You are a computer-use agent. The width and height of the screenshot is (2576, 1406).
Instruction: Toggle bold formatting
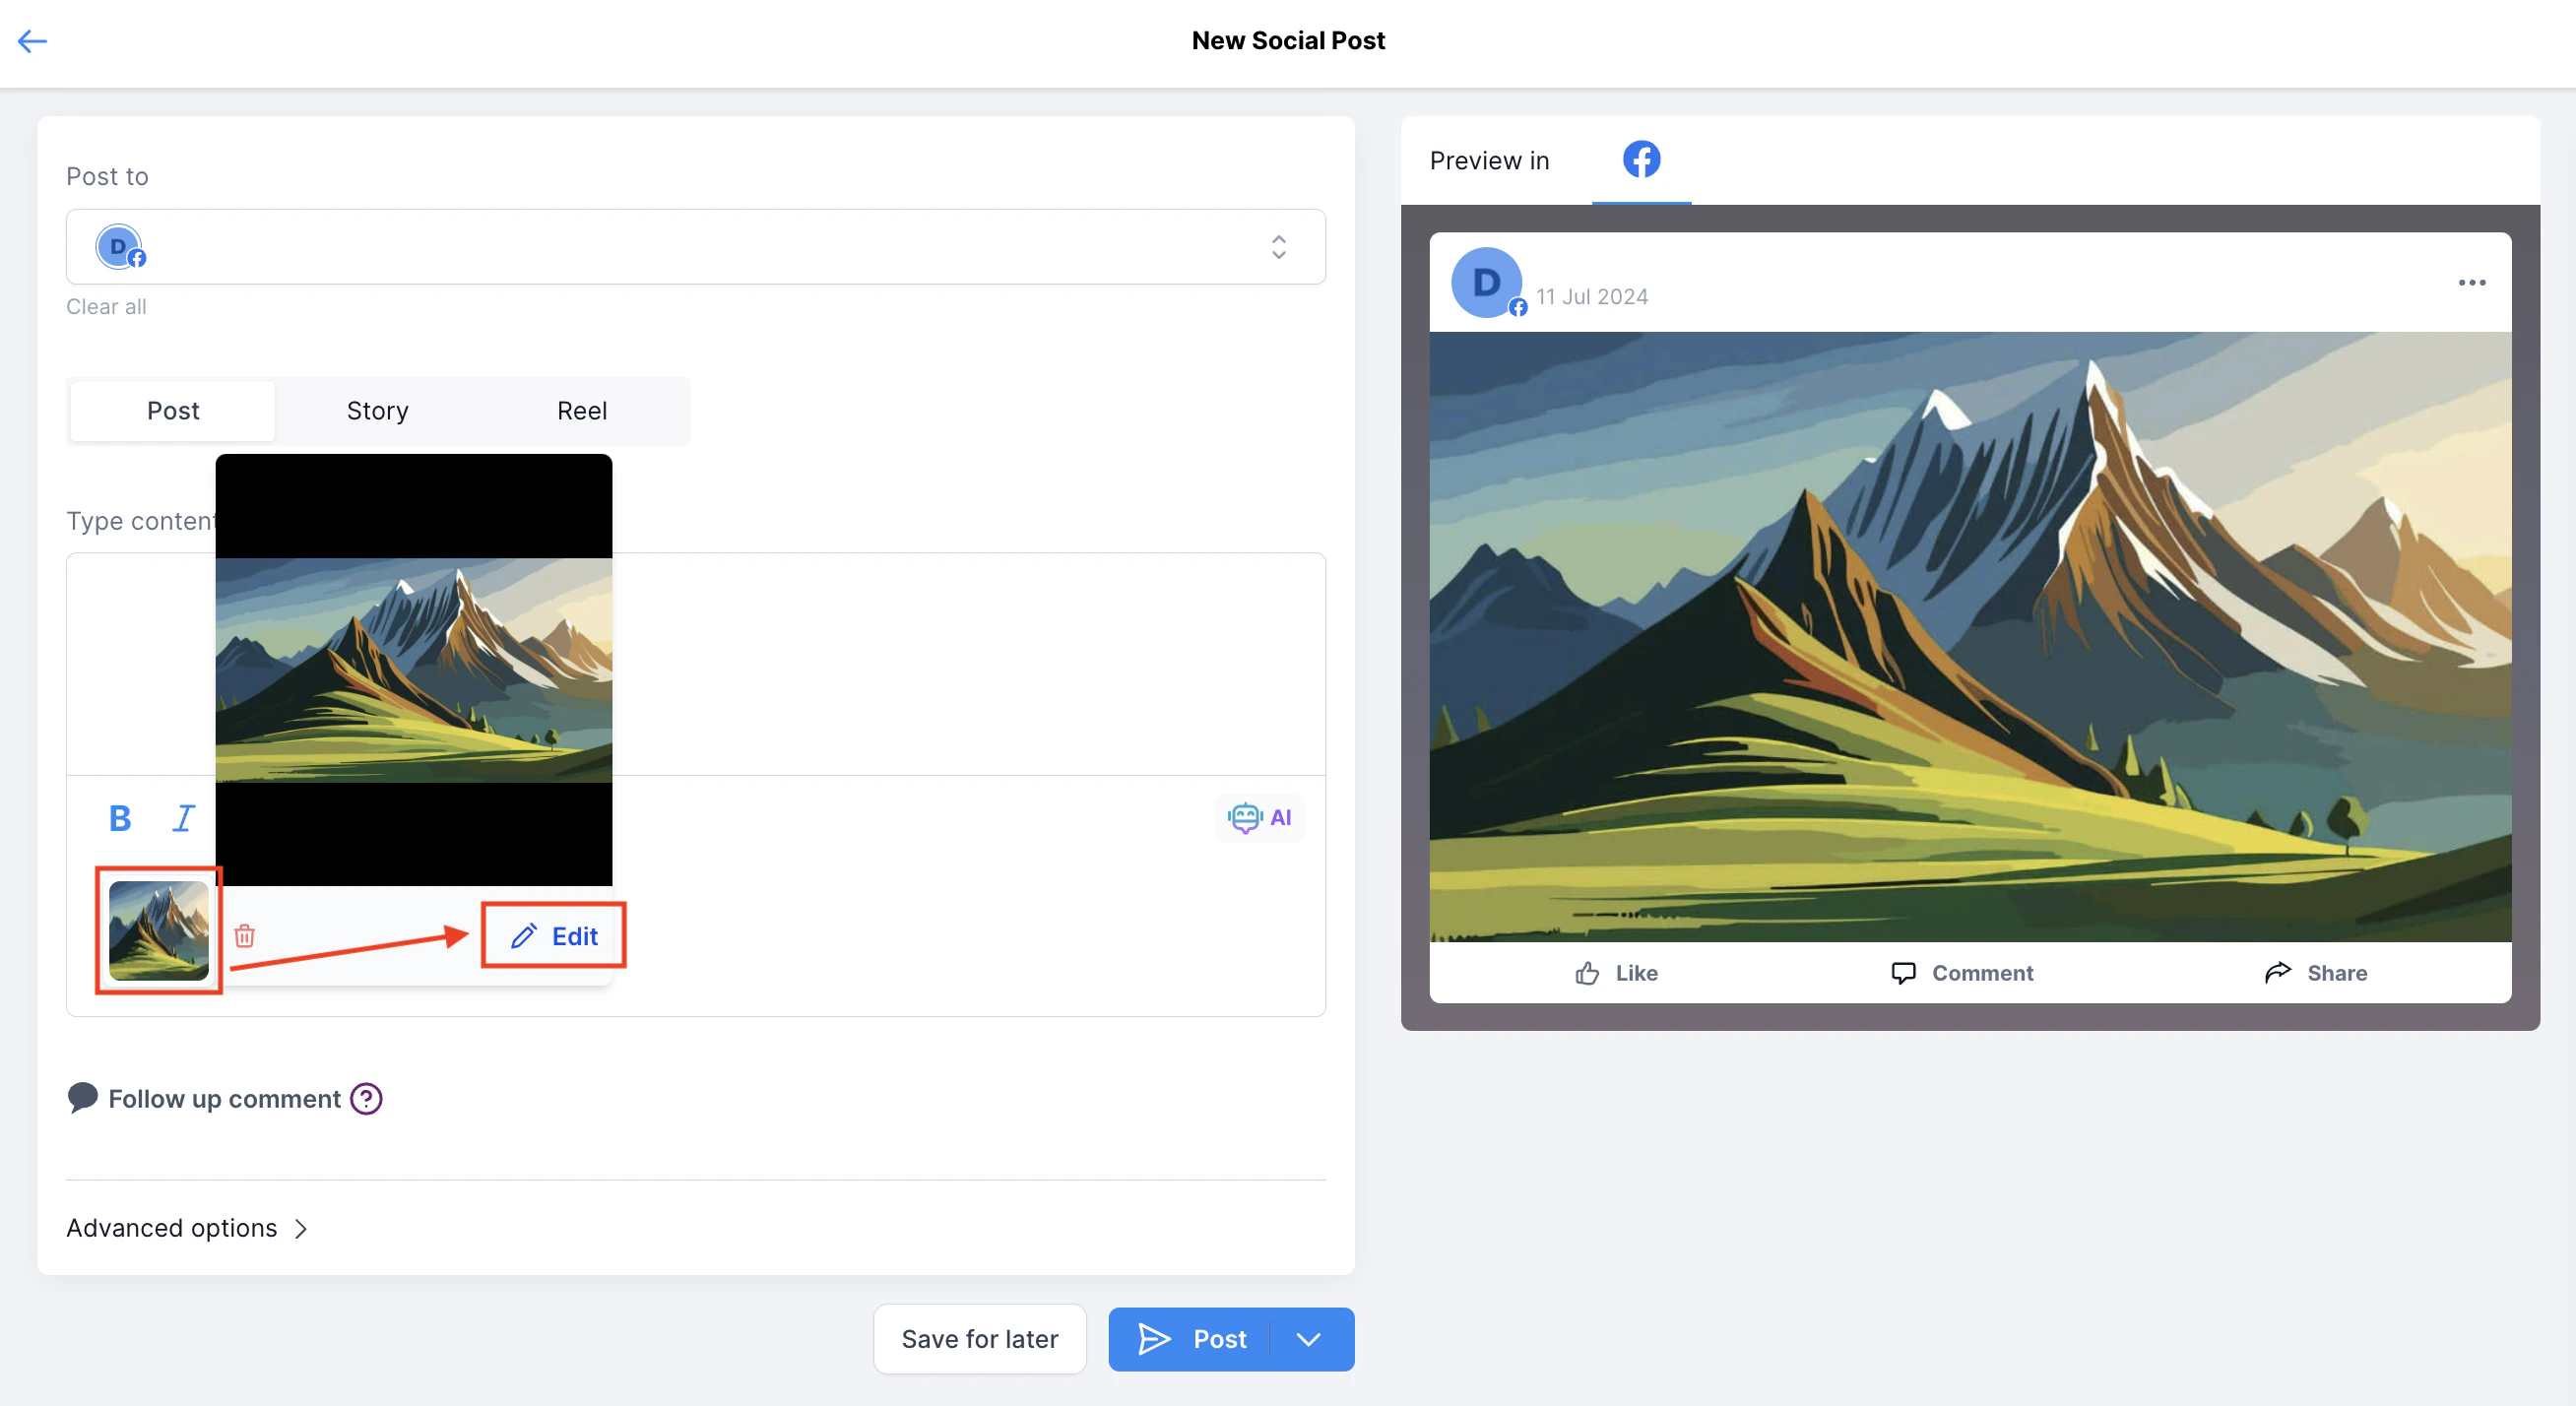119,817
